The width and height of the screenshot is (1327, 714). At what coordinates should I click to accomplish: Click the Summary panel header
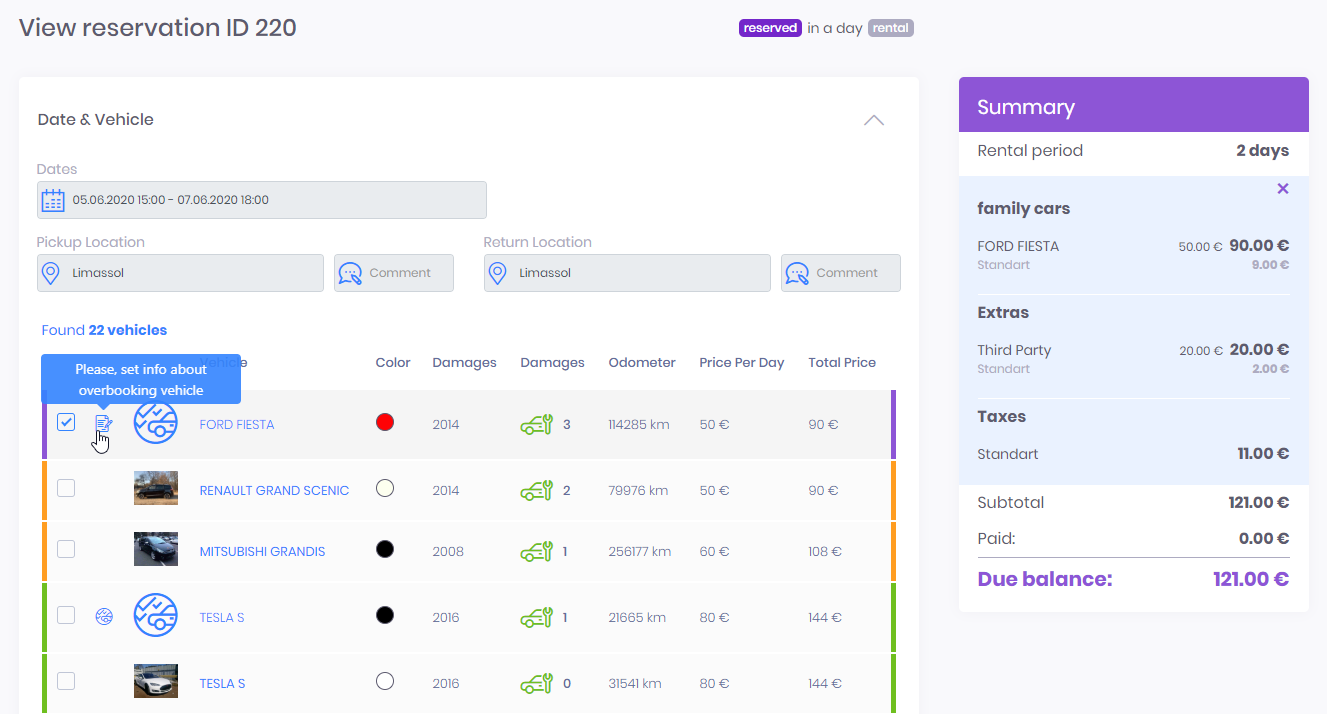(1134, 105)
